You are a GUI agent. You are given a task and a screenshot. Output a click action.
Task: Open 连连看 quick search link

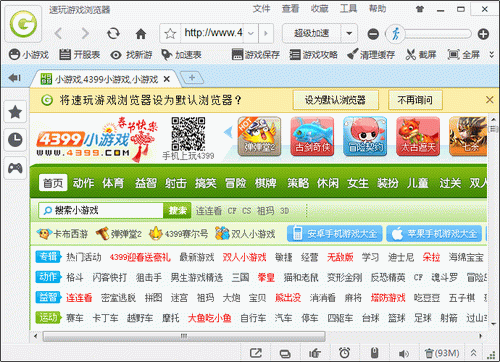(209, 211)
